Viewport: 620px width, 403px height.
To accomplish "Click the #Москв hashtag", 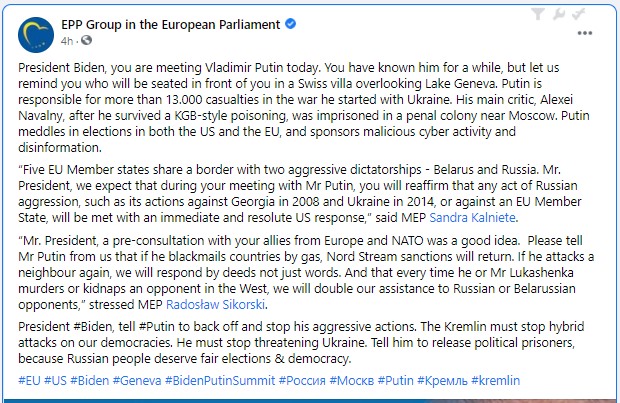I will coord(352,380).
